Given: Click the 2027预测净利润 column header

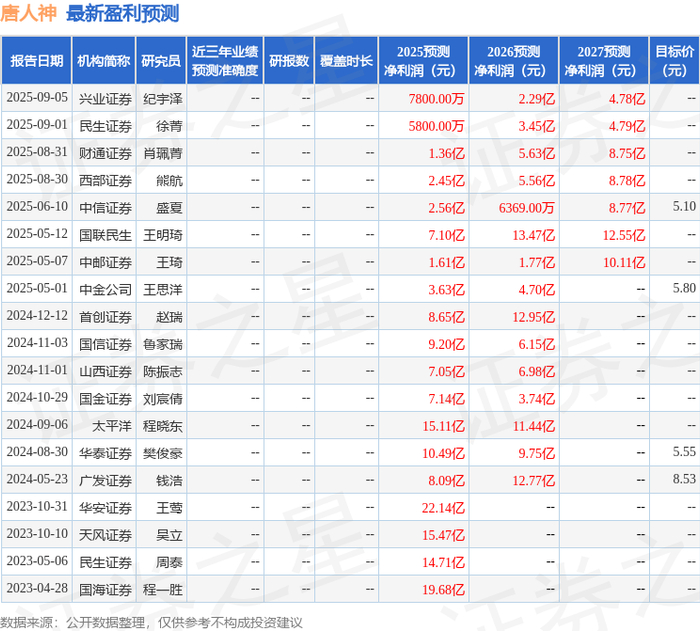Looking at the screenshot, I should 604,61.
